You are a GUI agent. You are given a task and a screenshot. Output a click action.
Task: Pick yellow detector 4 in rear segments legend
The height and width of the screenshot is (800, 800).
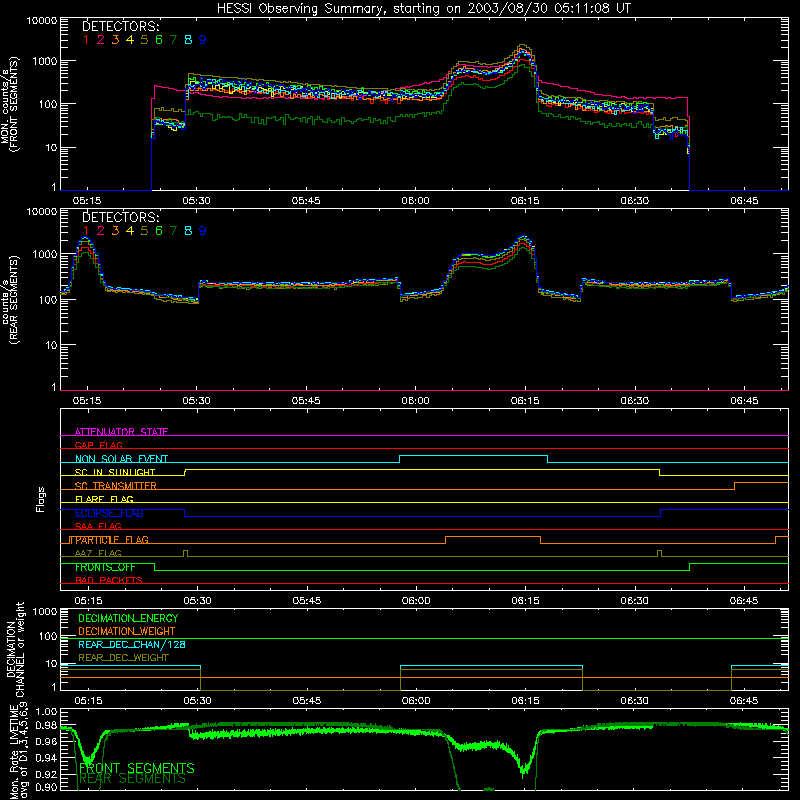(x=130, y=231)
